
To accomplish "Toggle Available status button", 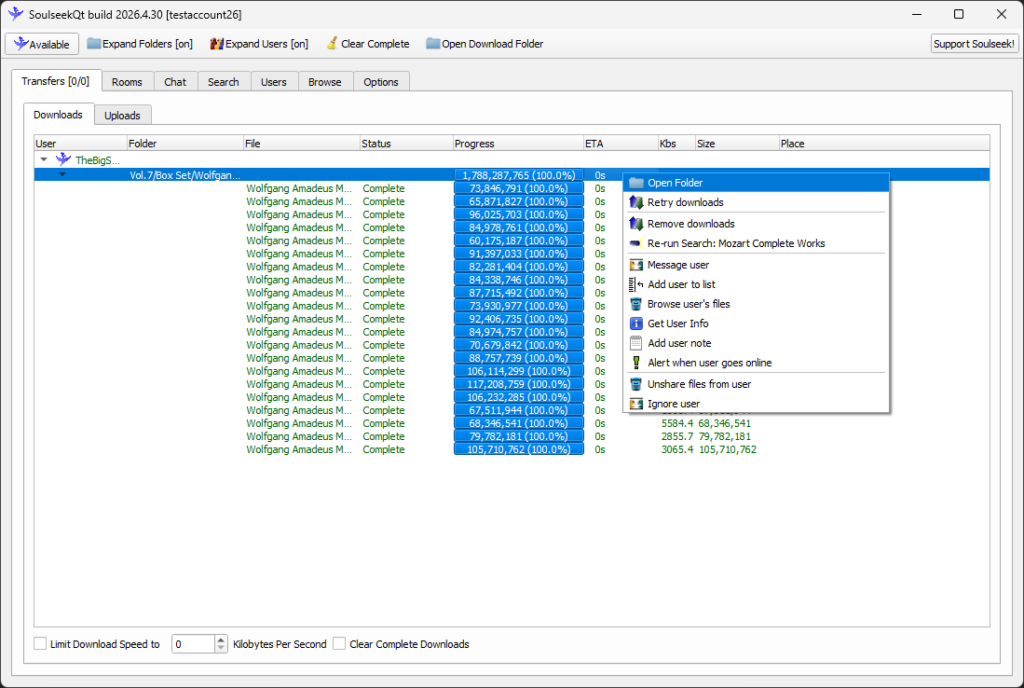I will coord(42,44).
